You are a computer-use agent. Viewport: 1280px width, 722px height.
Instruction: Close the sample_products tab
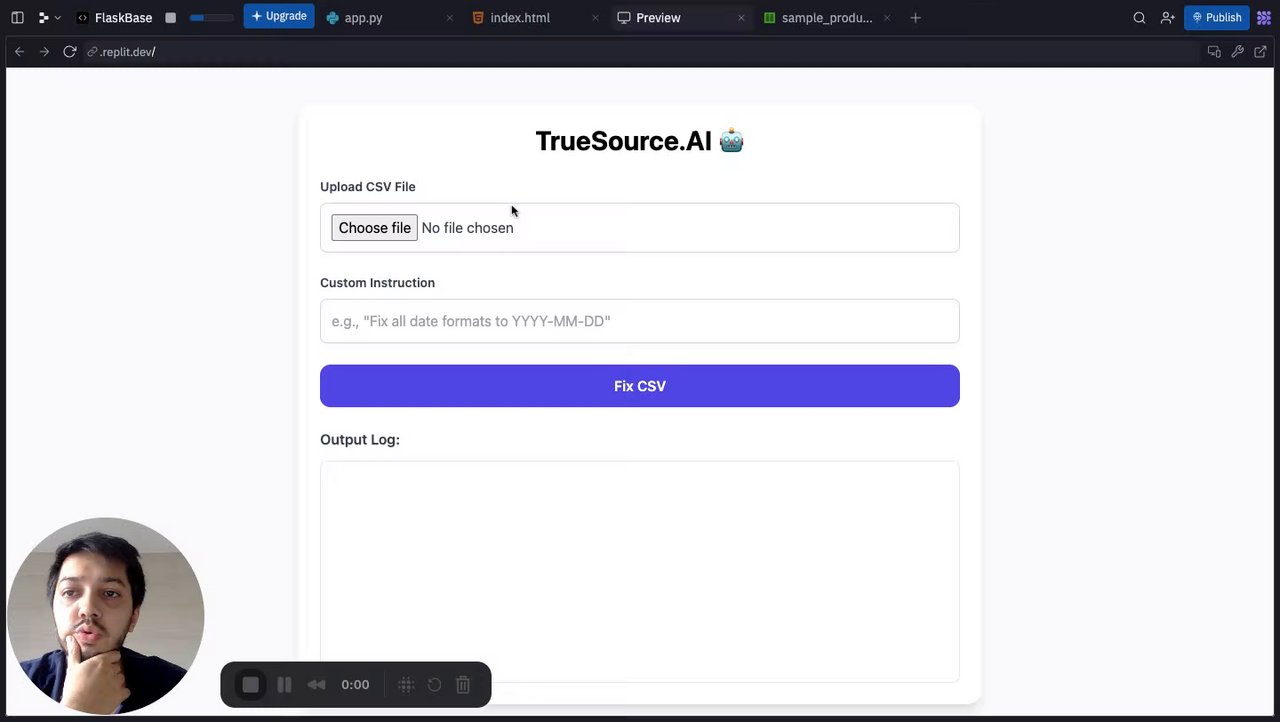click(x=887, y=18)
